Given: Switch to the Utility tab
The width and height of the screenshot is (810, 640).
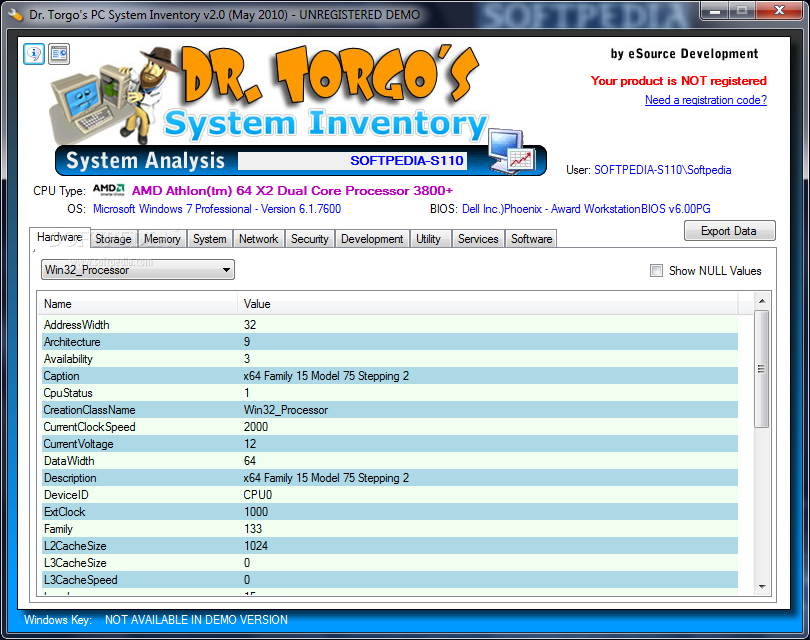Looking at the screenshot, I should (x=429, y=239).
